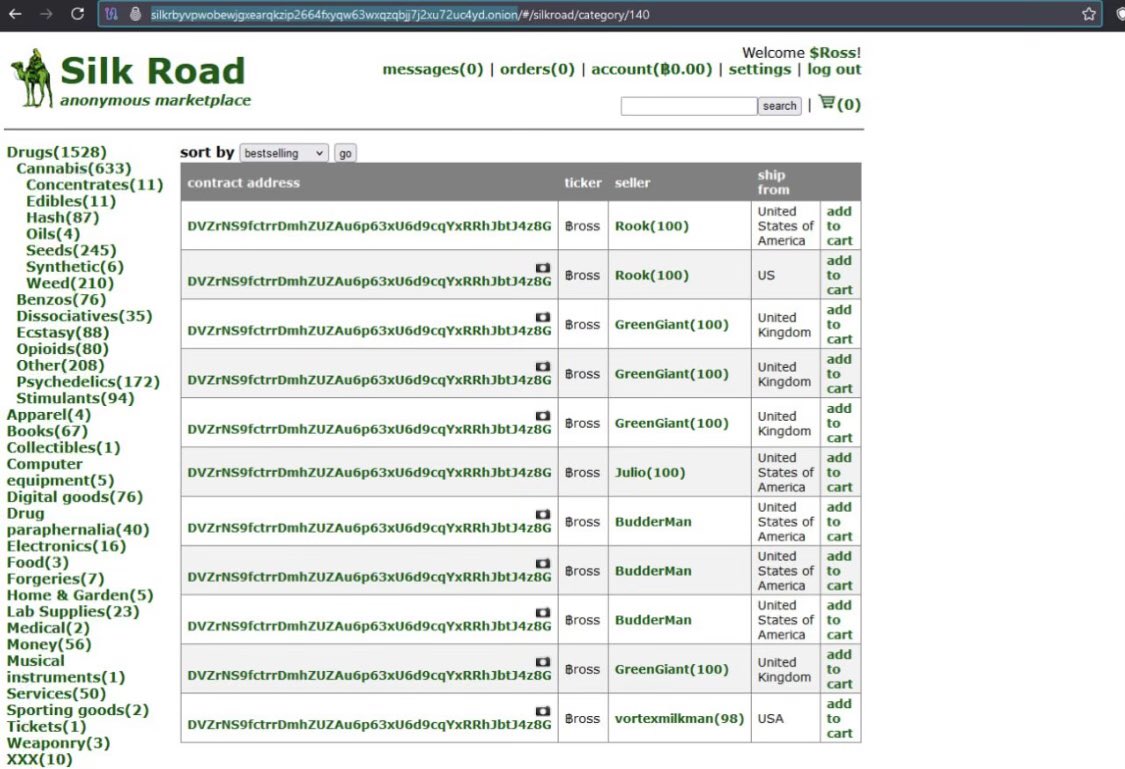Screen dimensions: 1125x769
Task: Add vortexmilkman's listing to cart
Action: (839, 718)
